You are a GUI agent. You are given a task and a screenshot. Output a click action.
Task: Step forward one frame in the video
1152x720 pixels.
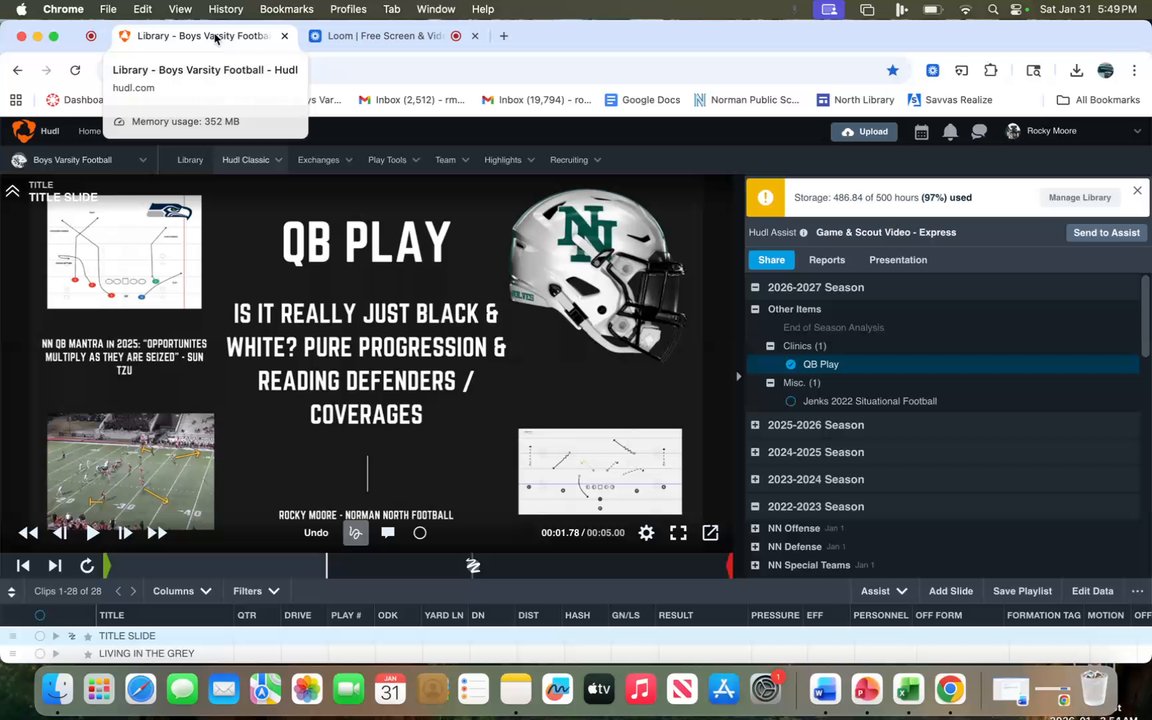(125, 533)
